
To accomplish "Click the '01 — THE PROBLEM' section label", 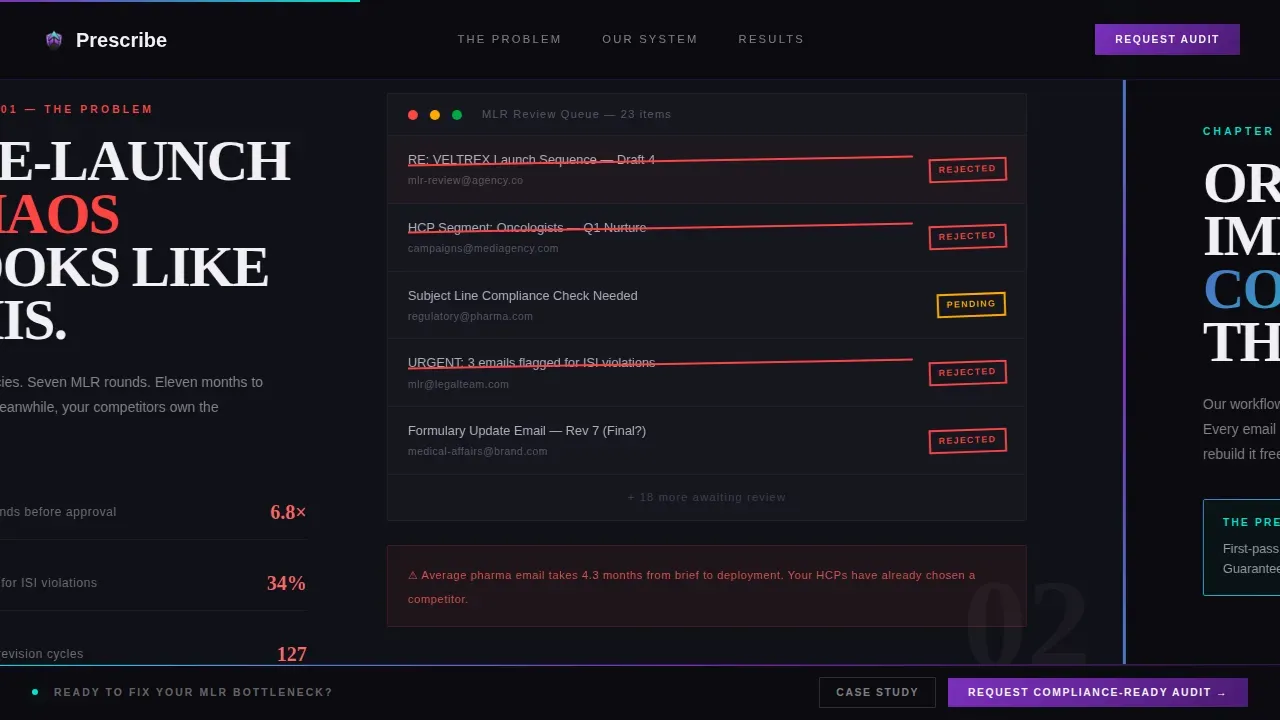I will point(77,109).
